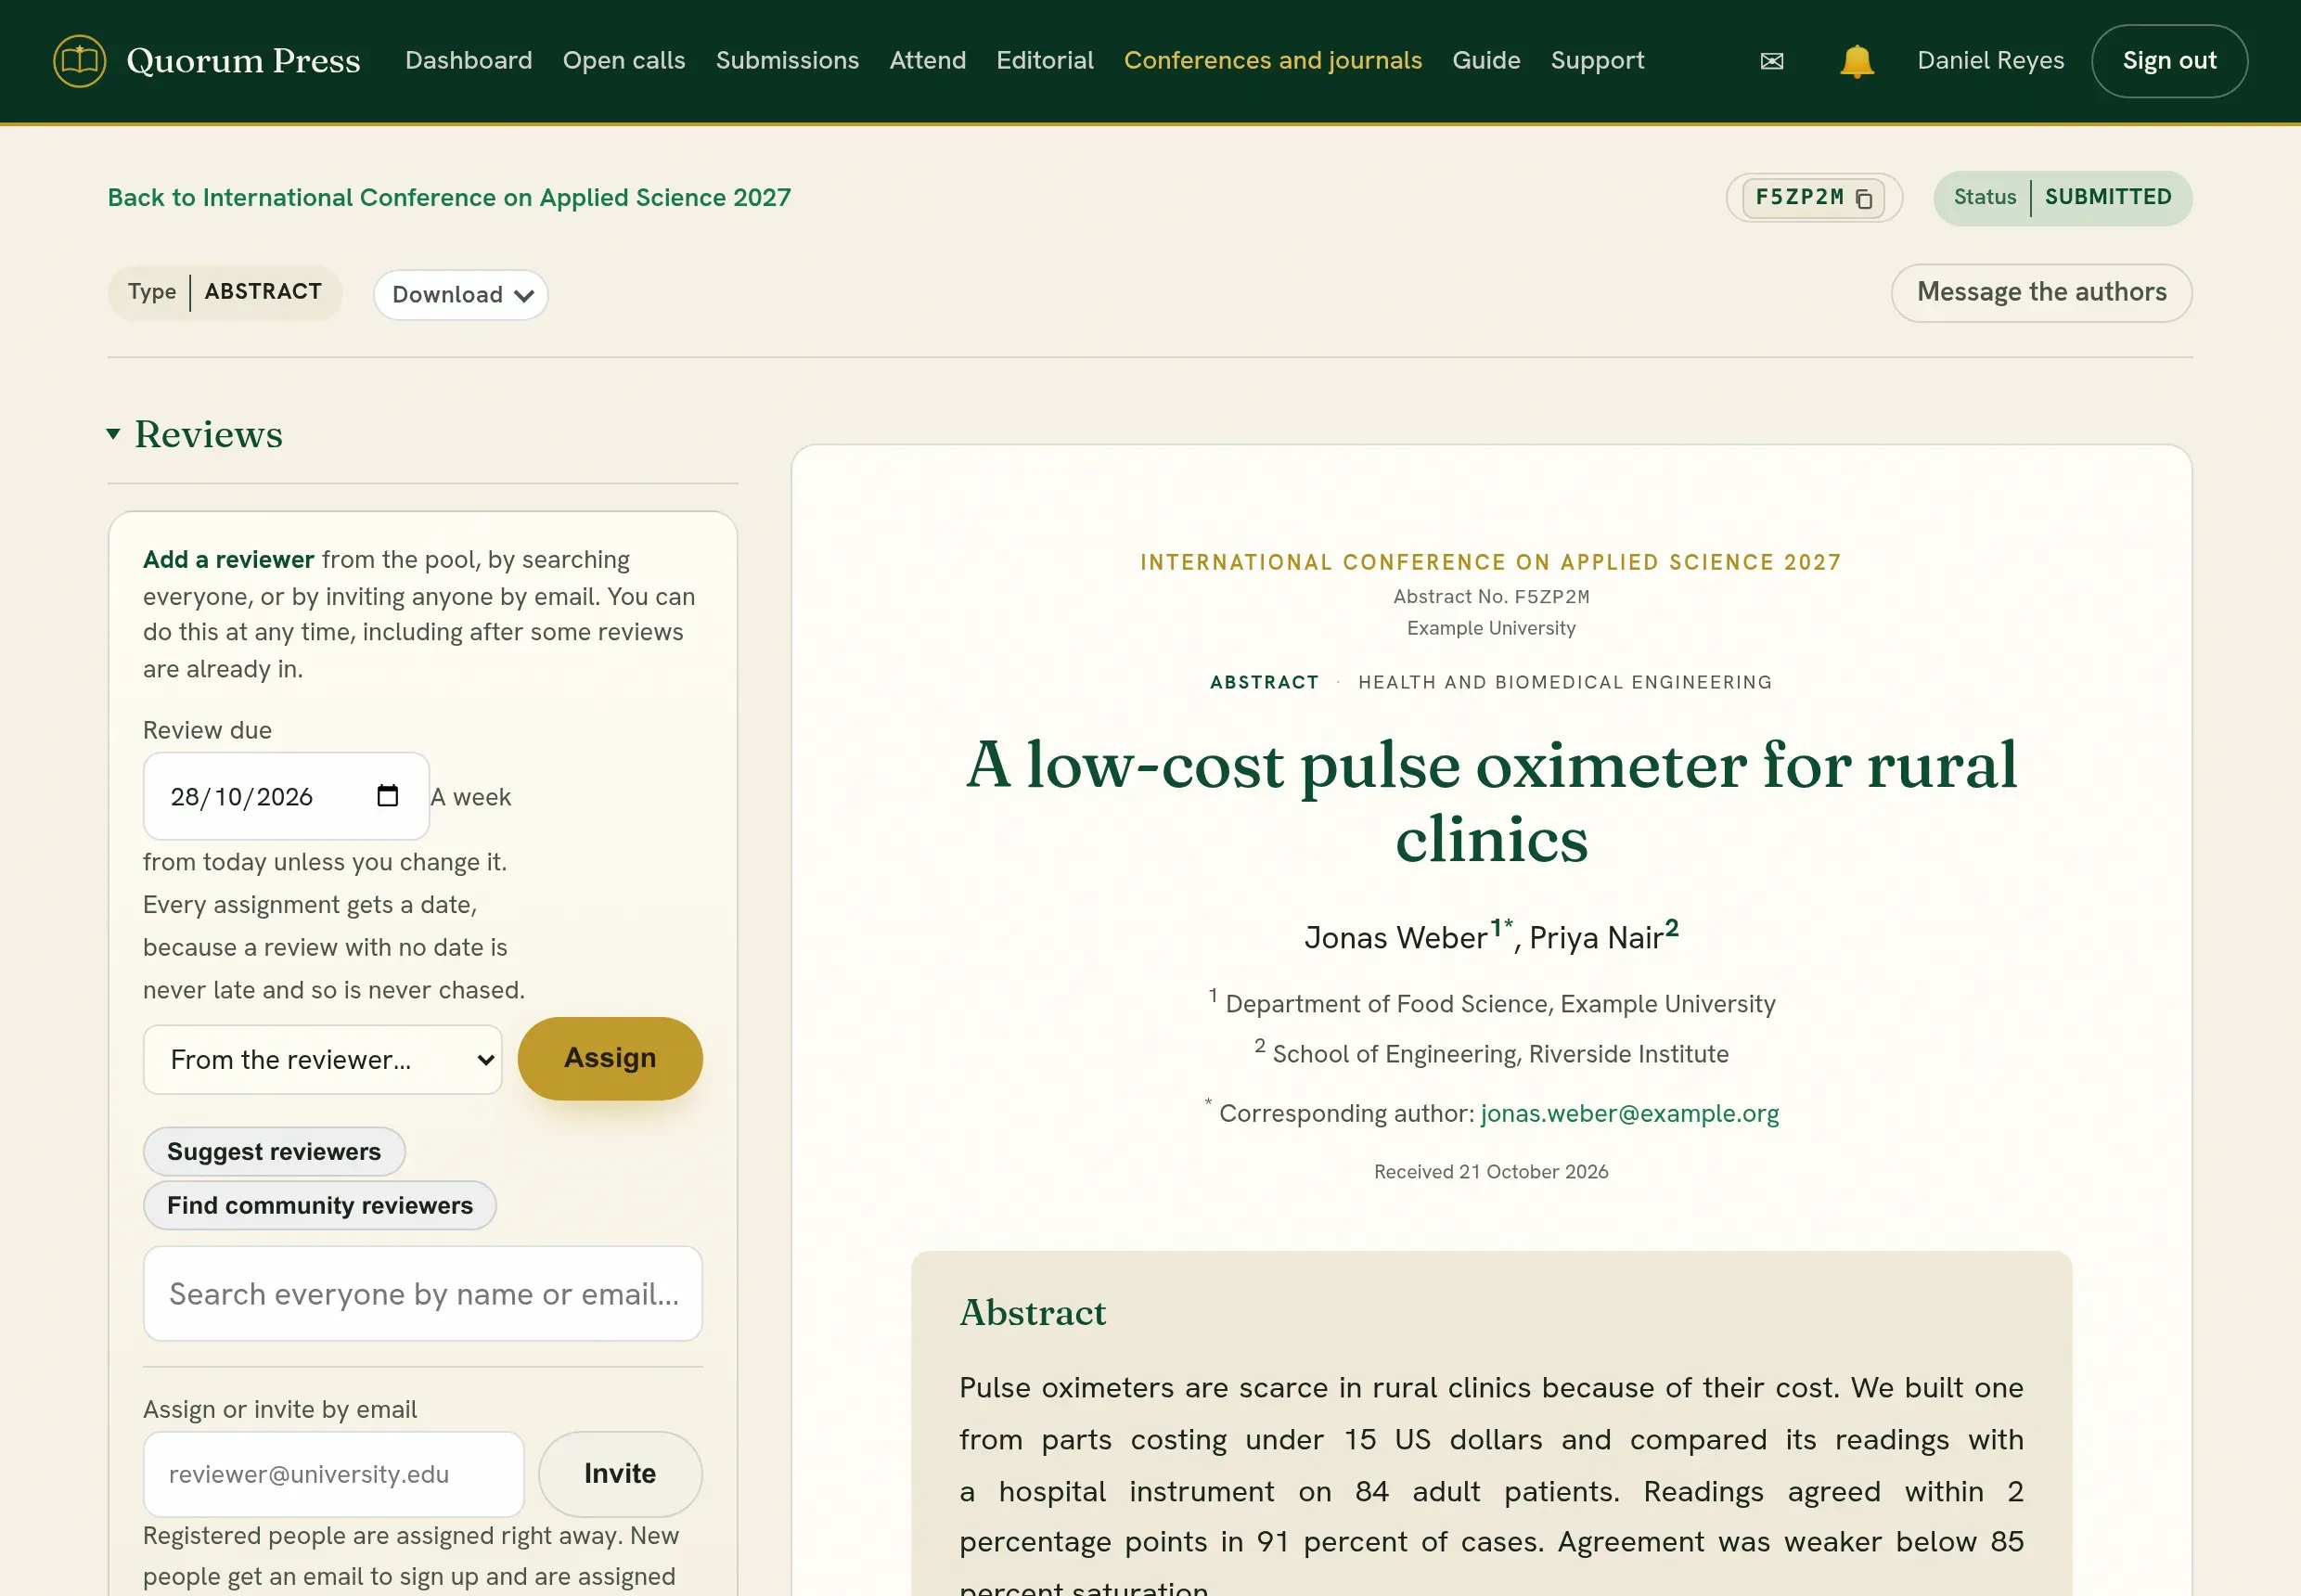
Task: Click the Abstract section heading
Action: tap(1033, 1312)
